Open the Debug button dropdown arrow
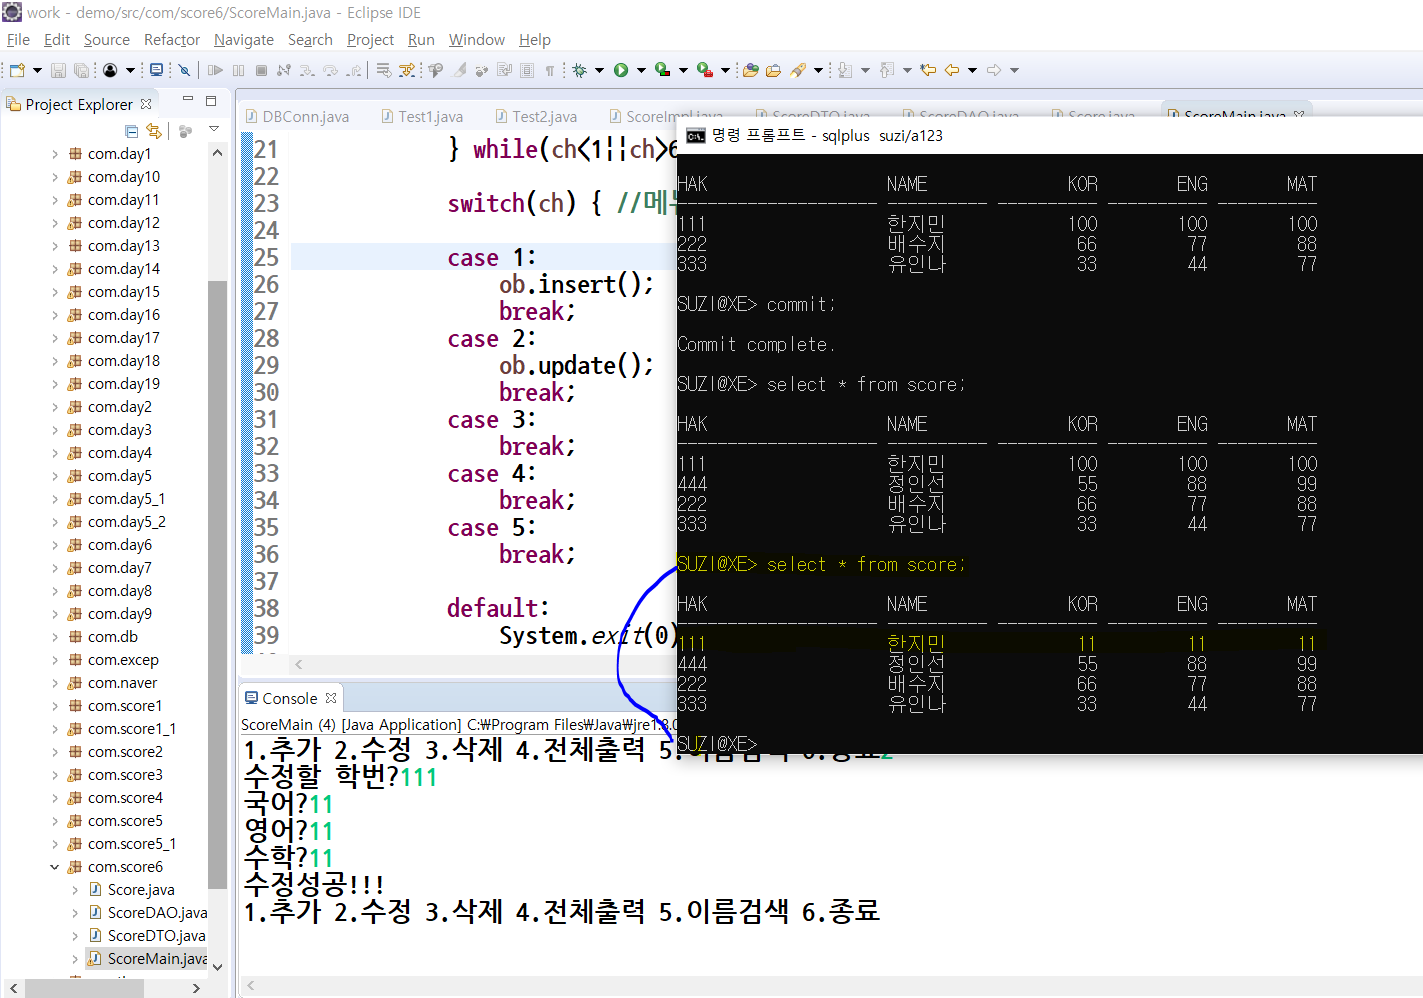1423x998 pixels. (599, 70)
